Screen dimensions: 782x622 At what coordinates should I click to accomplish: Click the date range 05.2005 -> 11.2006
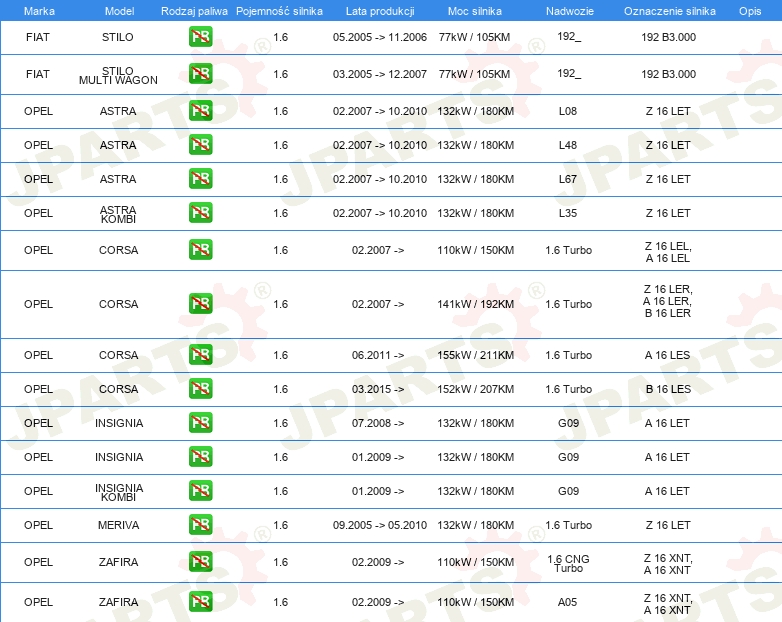[x=380, y=37]
